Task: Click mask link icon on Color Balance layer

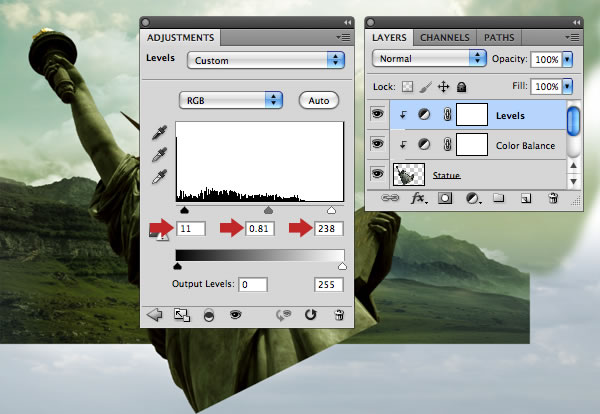Action: pyautogui.click(x=447, y=144)
